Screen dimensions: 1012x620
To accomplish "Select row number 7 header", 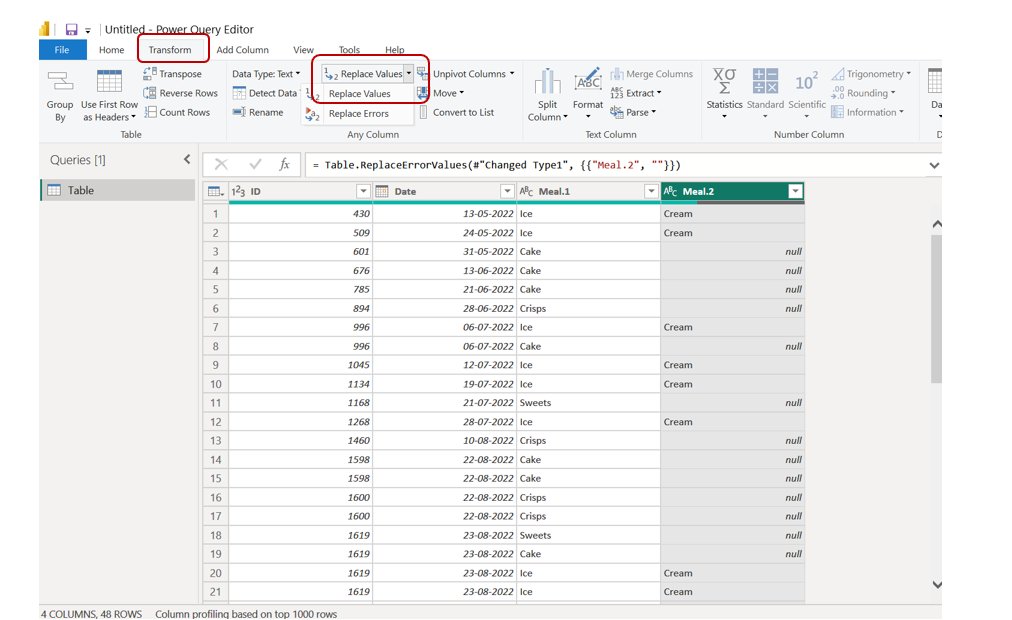I will 216,327.
